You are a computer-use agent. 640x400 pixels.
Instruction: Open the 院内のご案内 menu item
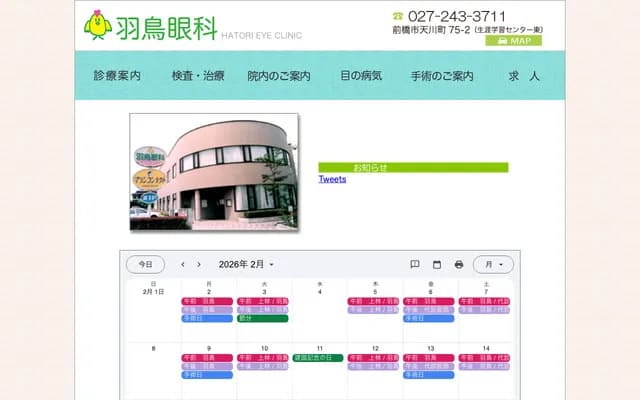pyautogui.click(x=279, y=76)
